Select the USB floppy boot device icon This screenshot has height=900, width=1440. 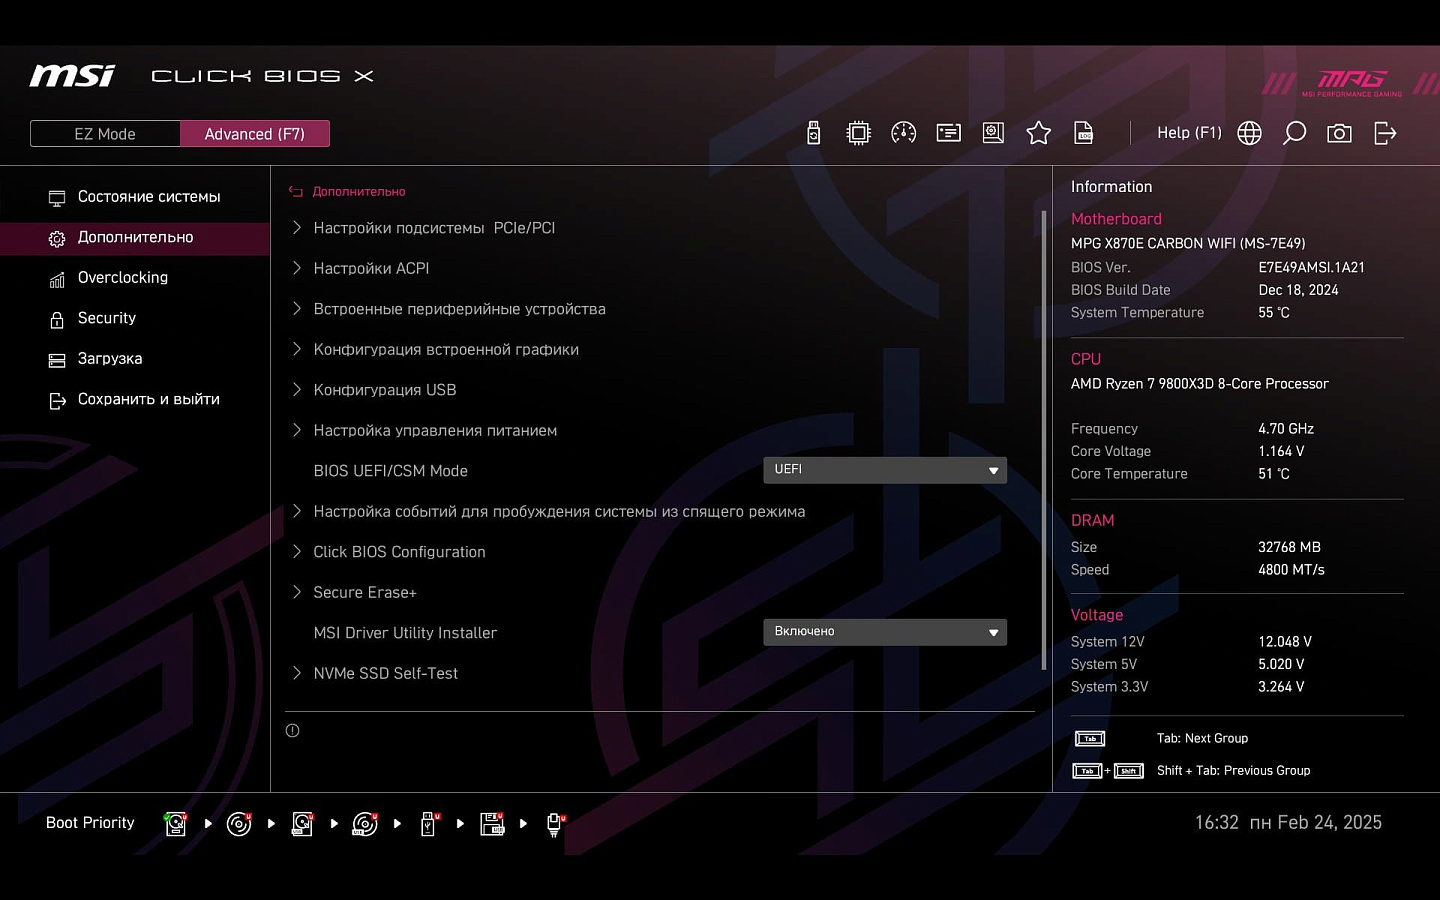pyautogui.click(x=492, y=823)
